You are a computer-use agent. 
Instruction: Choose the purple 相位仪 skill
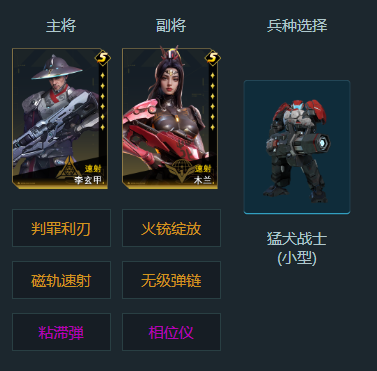coord(171,332)
